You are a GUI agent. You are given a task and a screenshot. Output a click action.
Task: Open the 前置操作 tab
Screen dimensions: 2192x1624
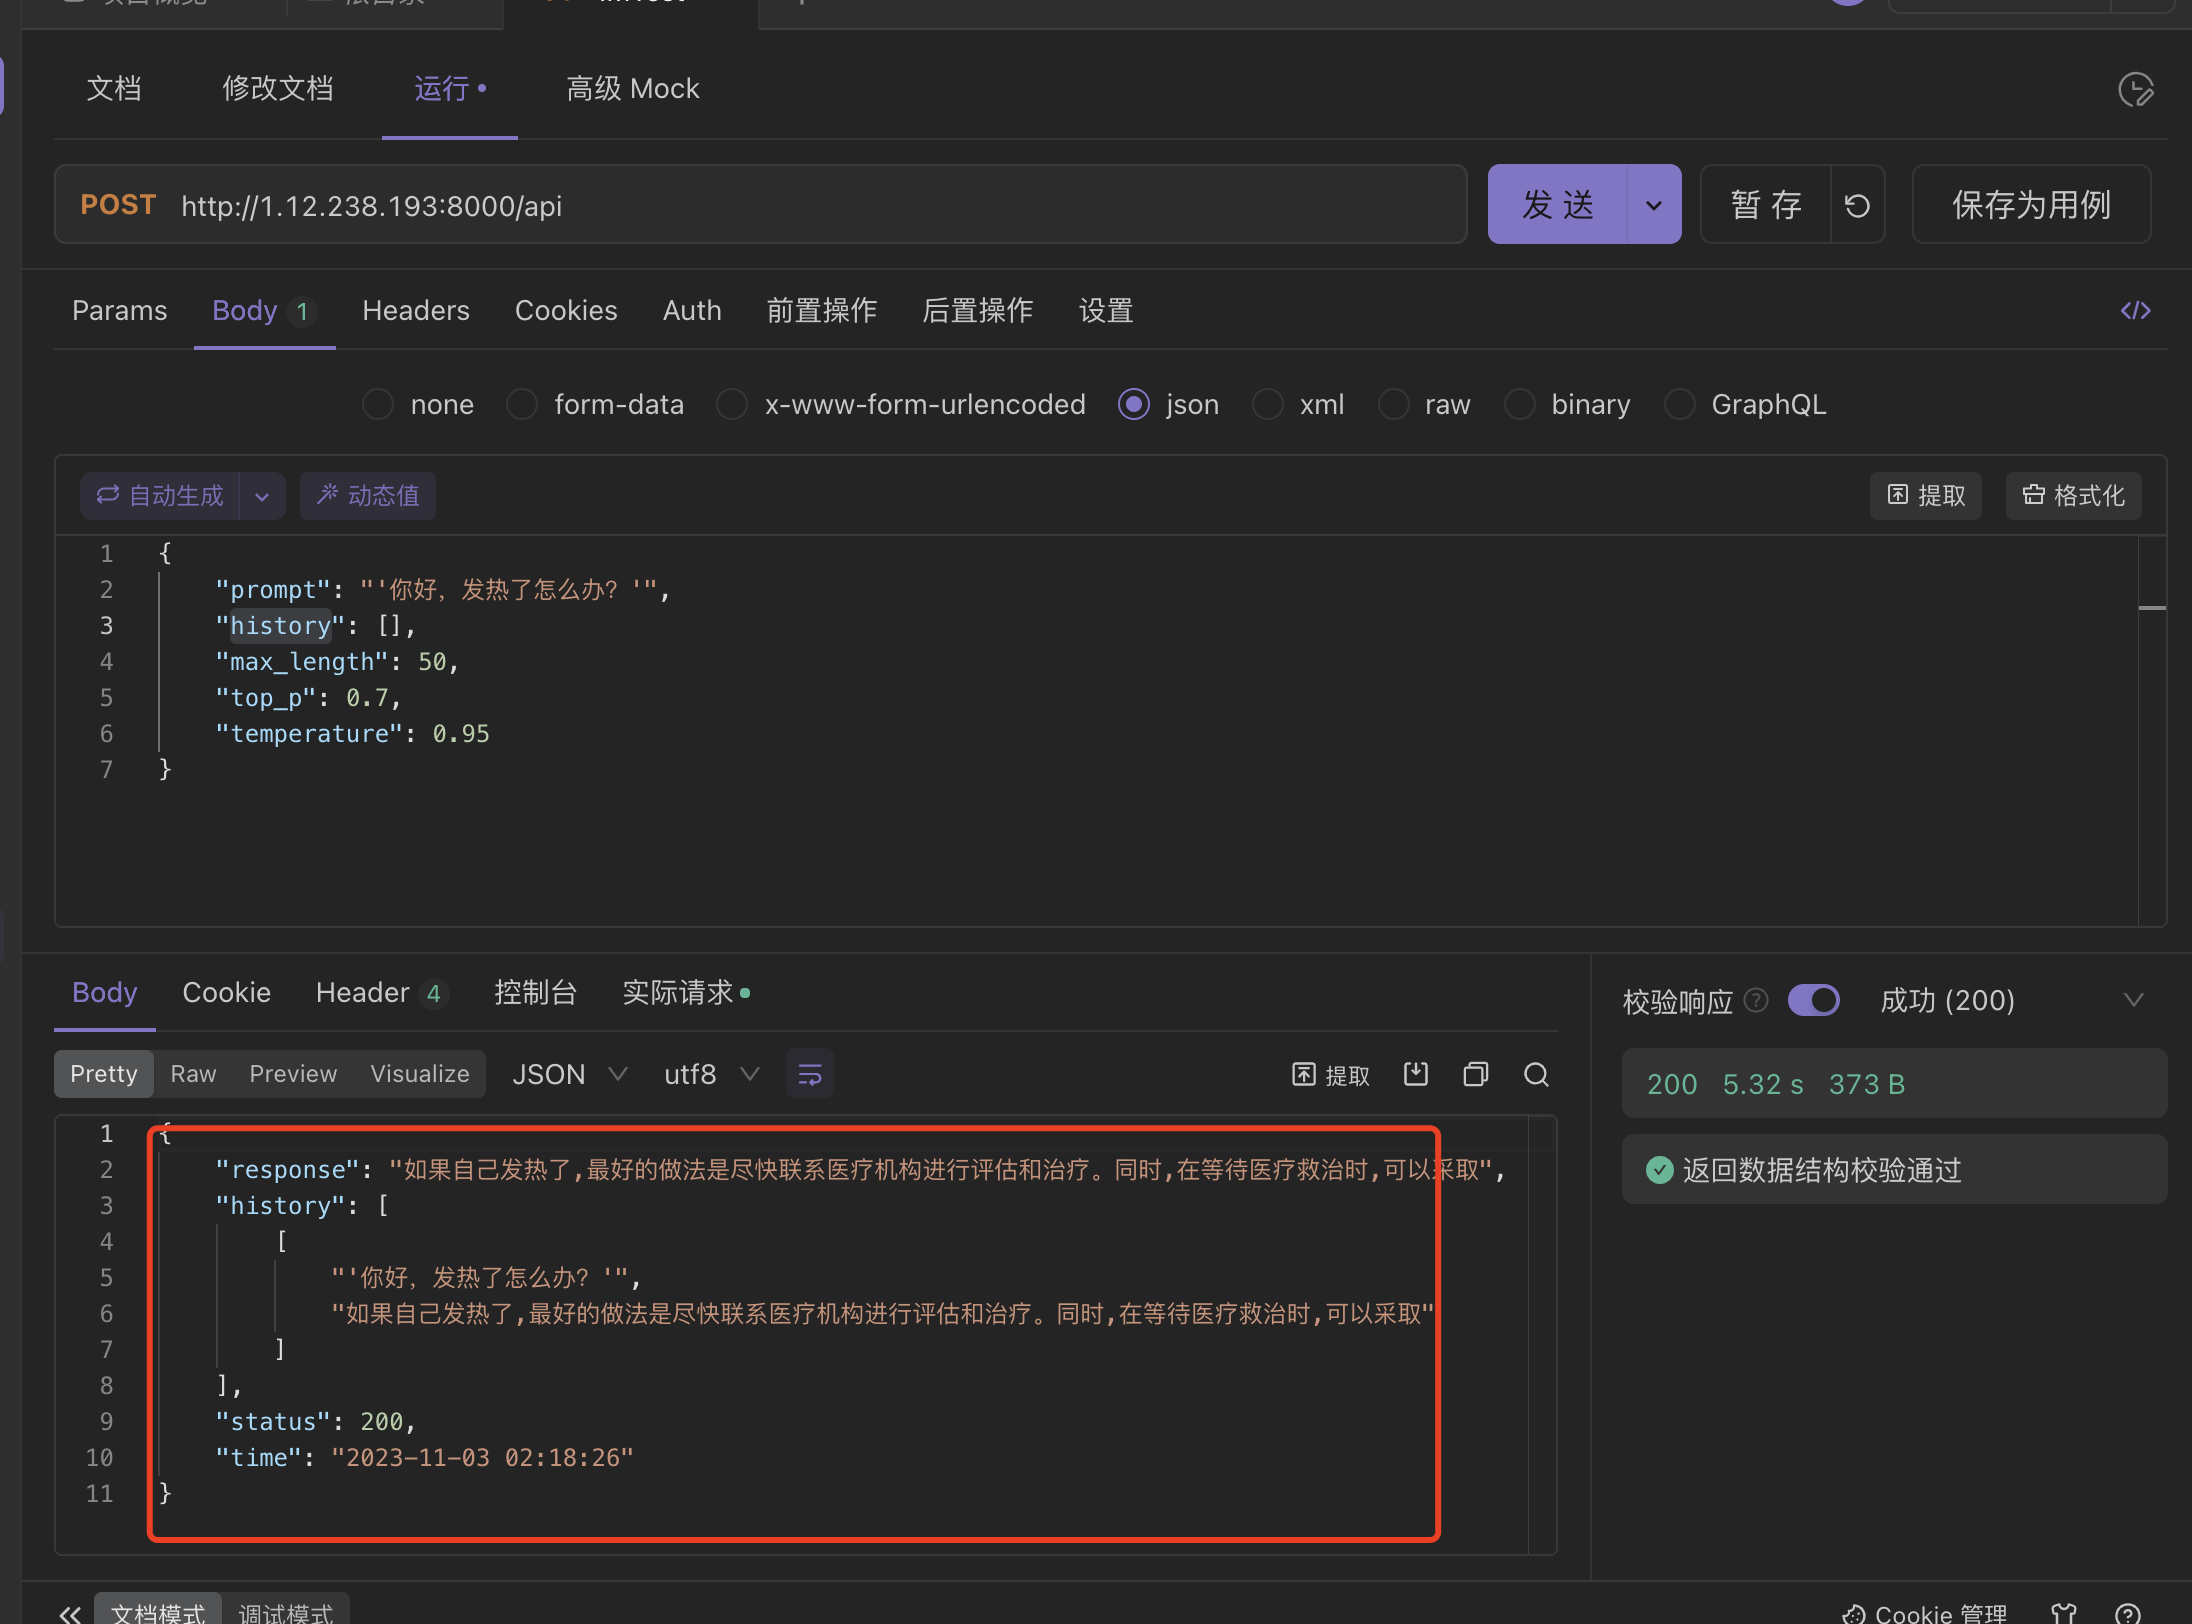pyautogui.click(x=822, y=311)
